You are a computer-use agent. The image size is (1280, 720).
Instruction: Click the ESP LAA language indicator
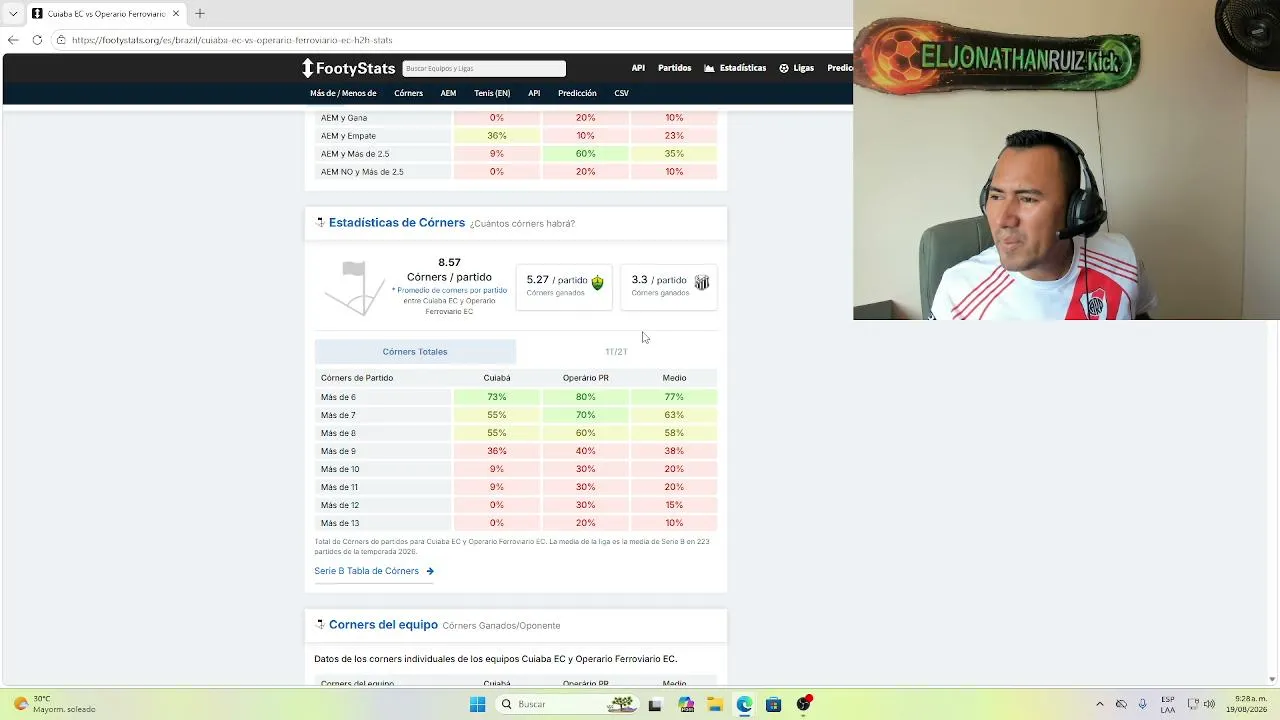1168,704
